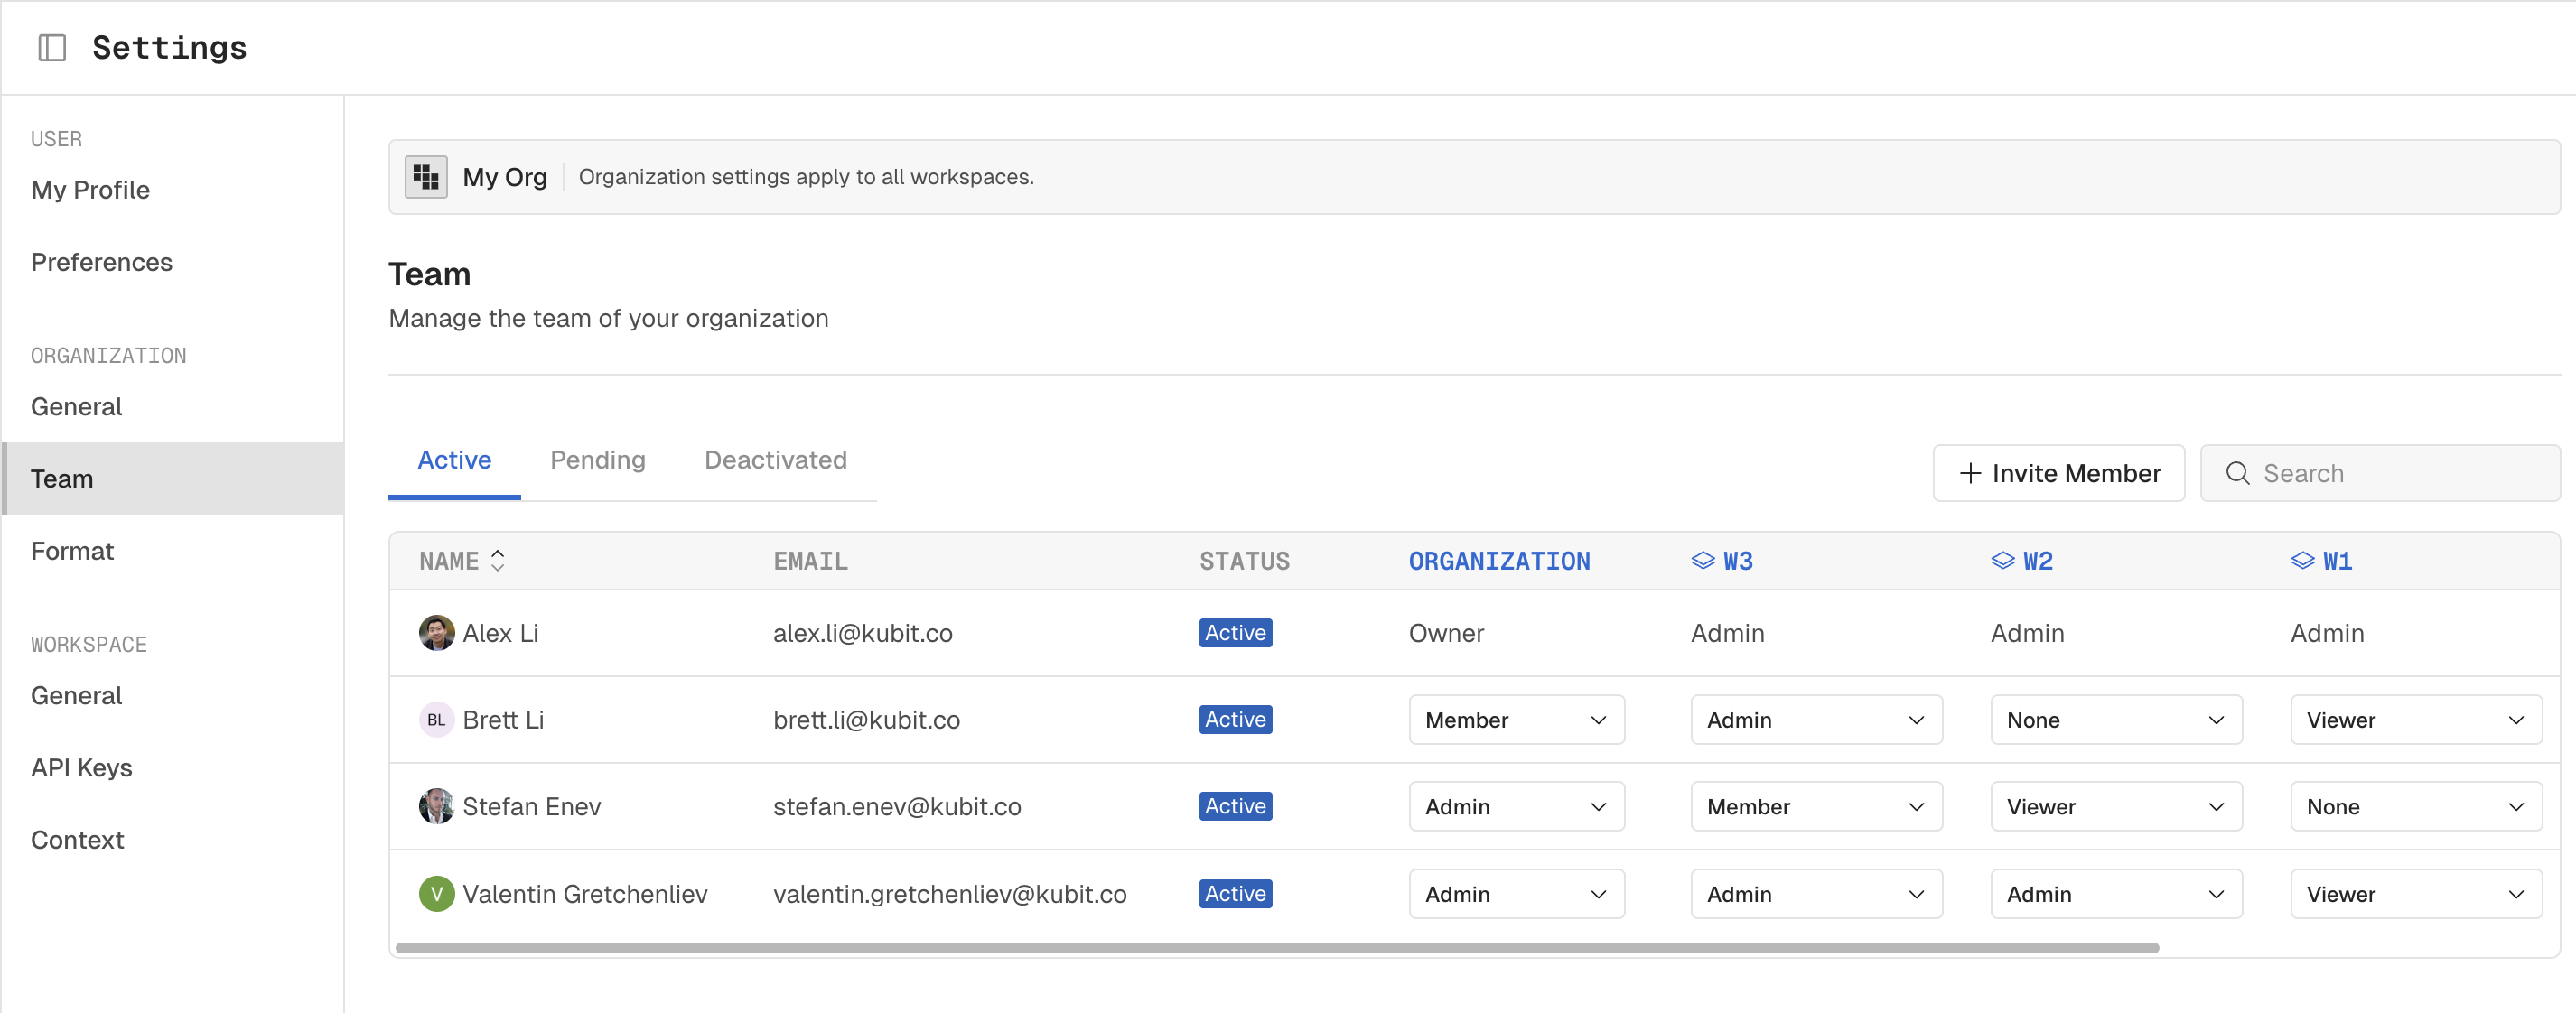2576x1013 pixels.
Task: Click Valentin Gretchenliev's green avatar
Action: tap(436, 894)
